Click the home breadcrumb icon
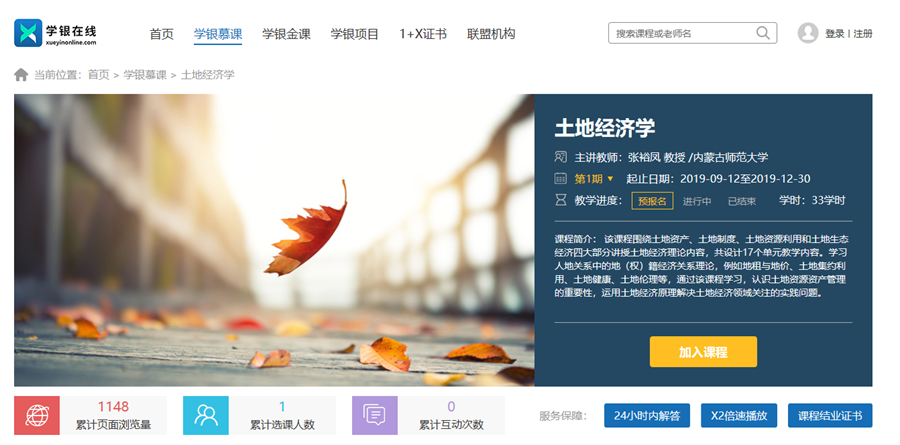 tap(21, 75)
